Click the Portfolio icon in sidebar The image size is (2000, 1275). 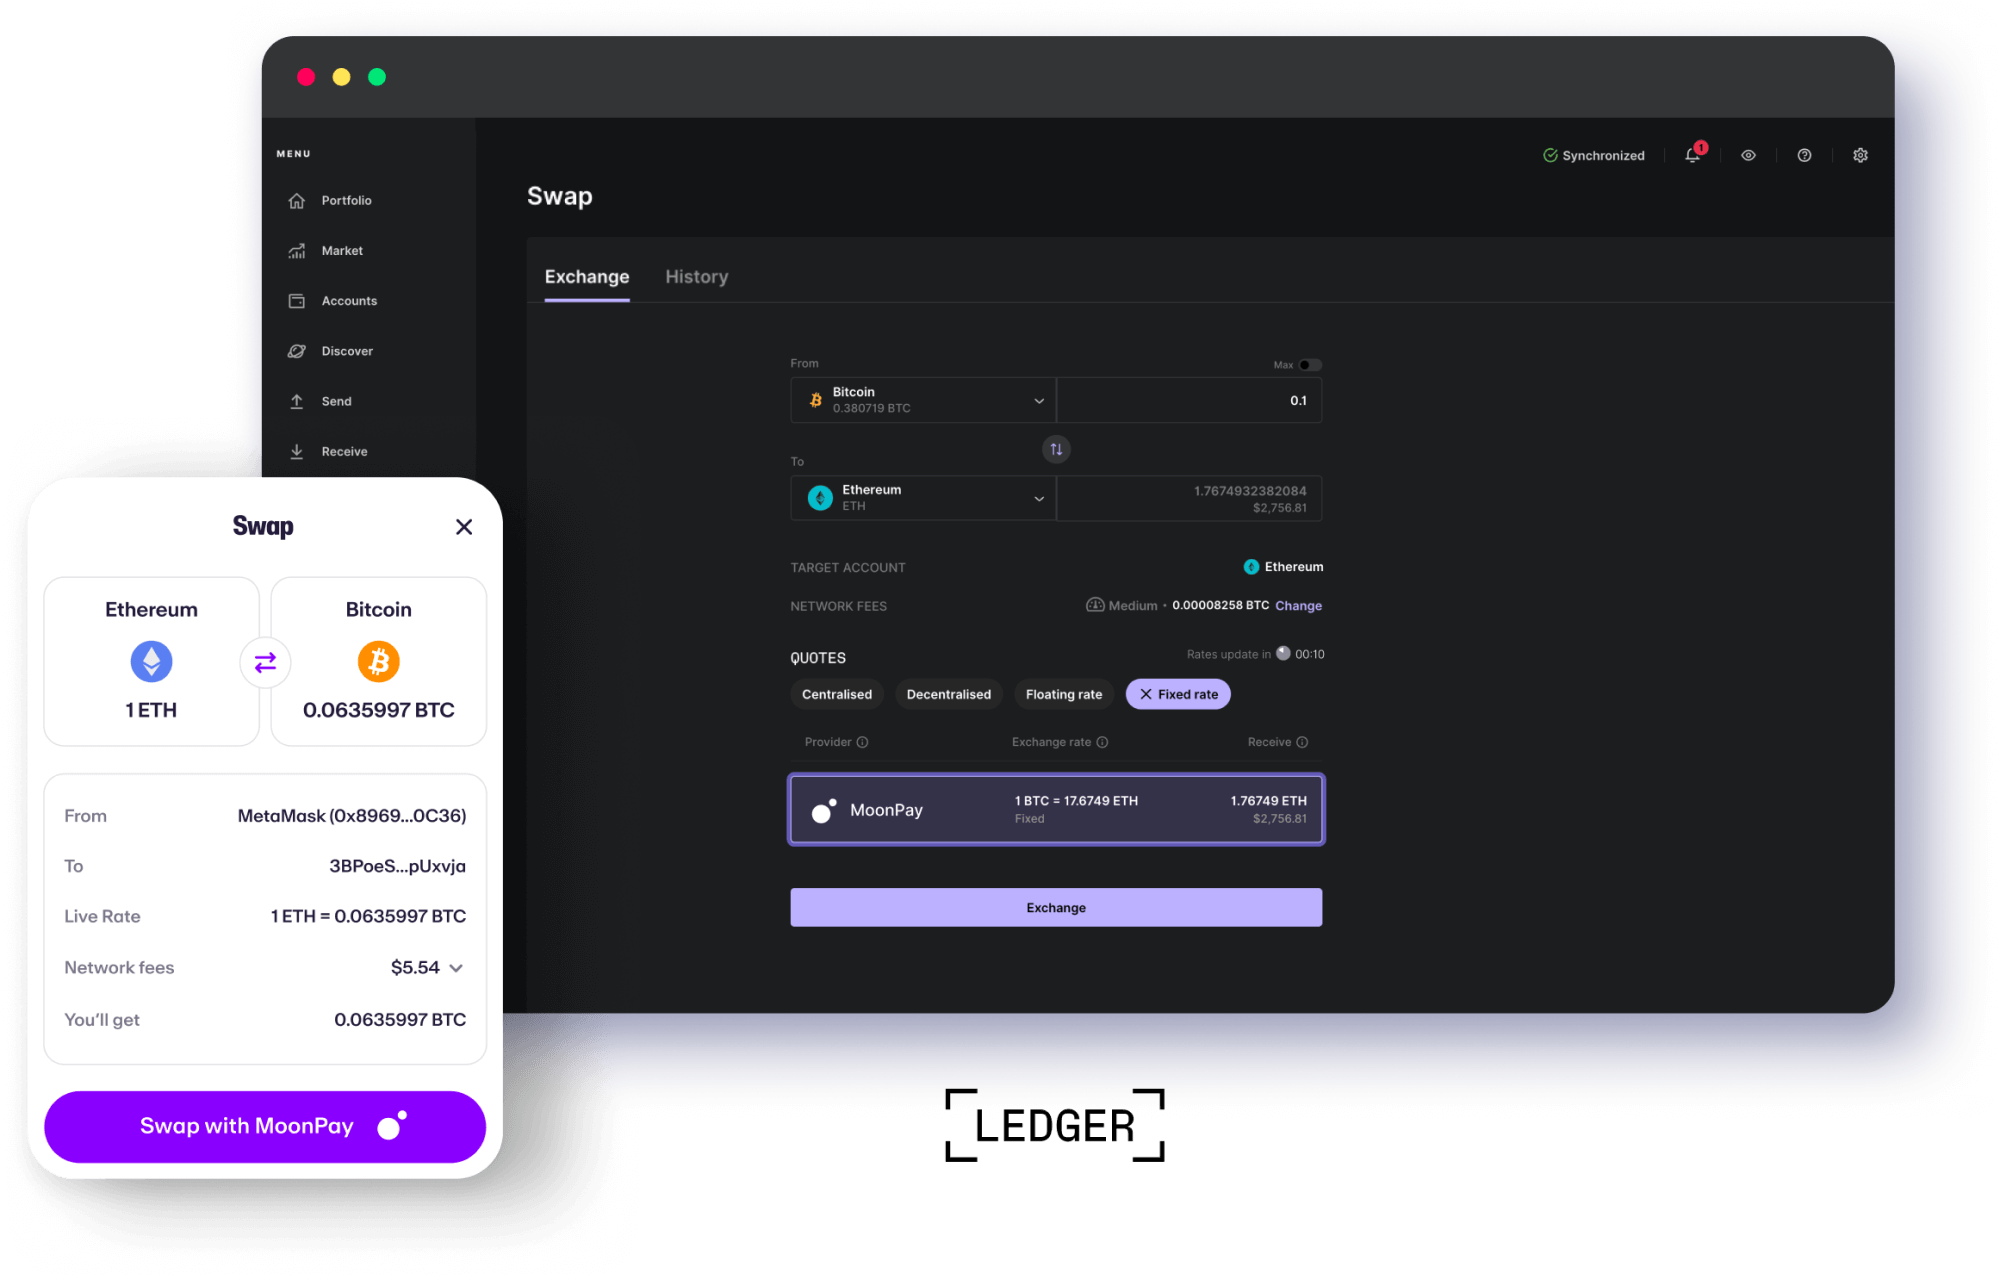tap(296, 200)
